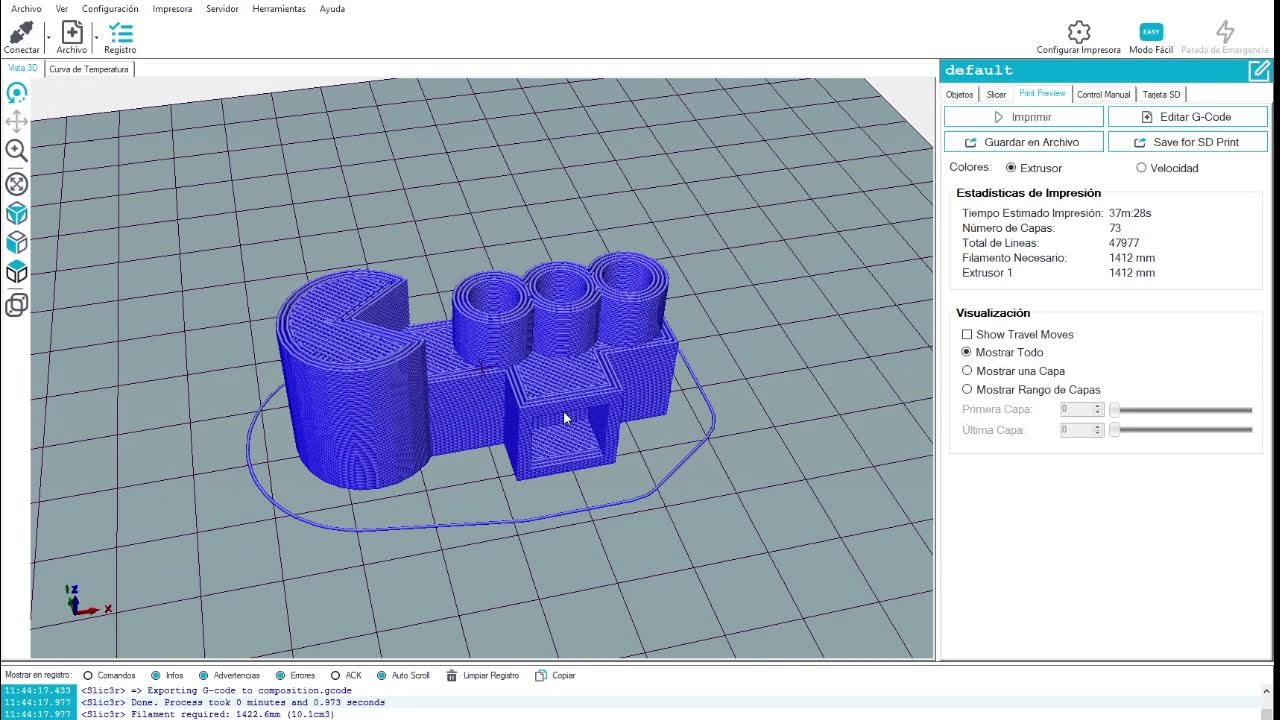Click the Guardar en Archivo button
The image size is (1280, 720).
coord(1024,142)
